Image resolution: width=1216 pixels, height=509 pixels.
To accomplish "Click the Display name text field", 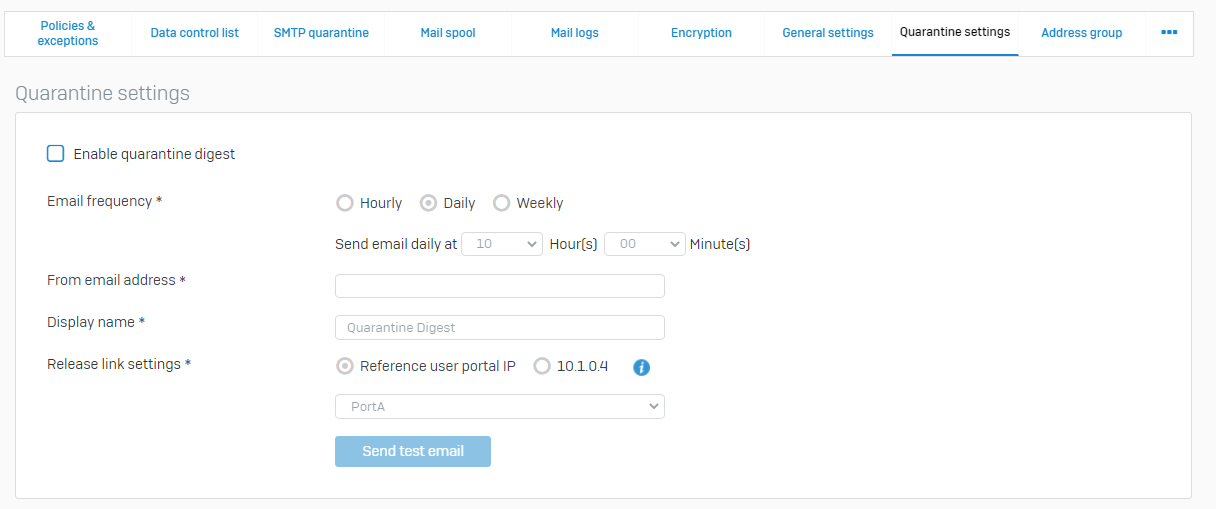I will 500,328.
